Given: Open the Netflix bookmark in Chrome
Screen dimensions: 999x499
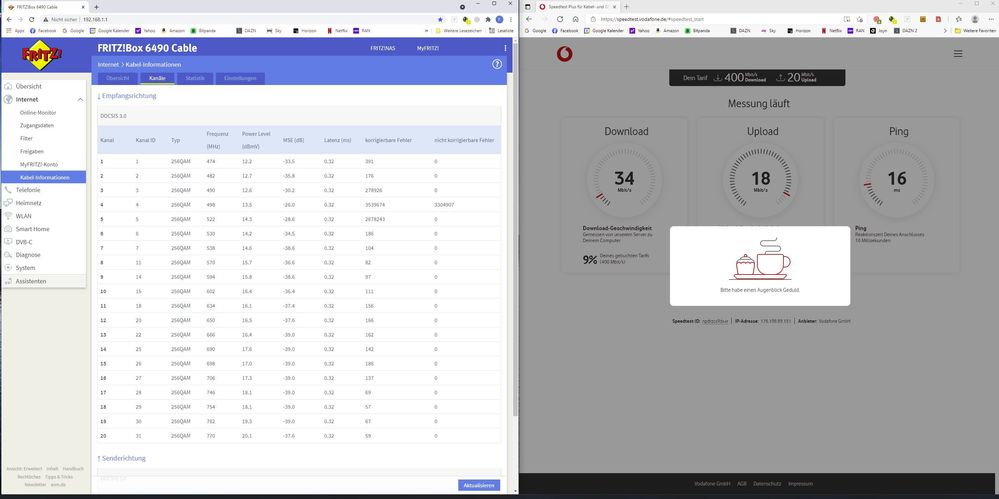Looking at the screenshot, I should point(338,30).
